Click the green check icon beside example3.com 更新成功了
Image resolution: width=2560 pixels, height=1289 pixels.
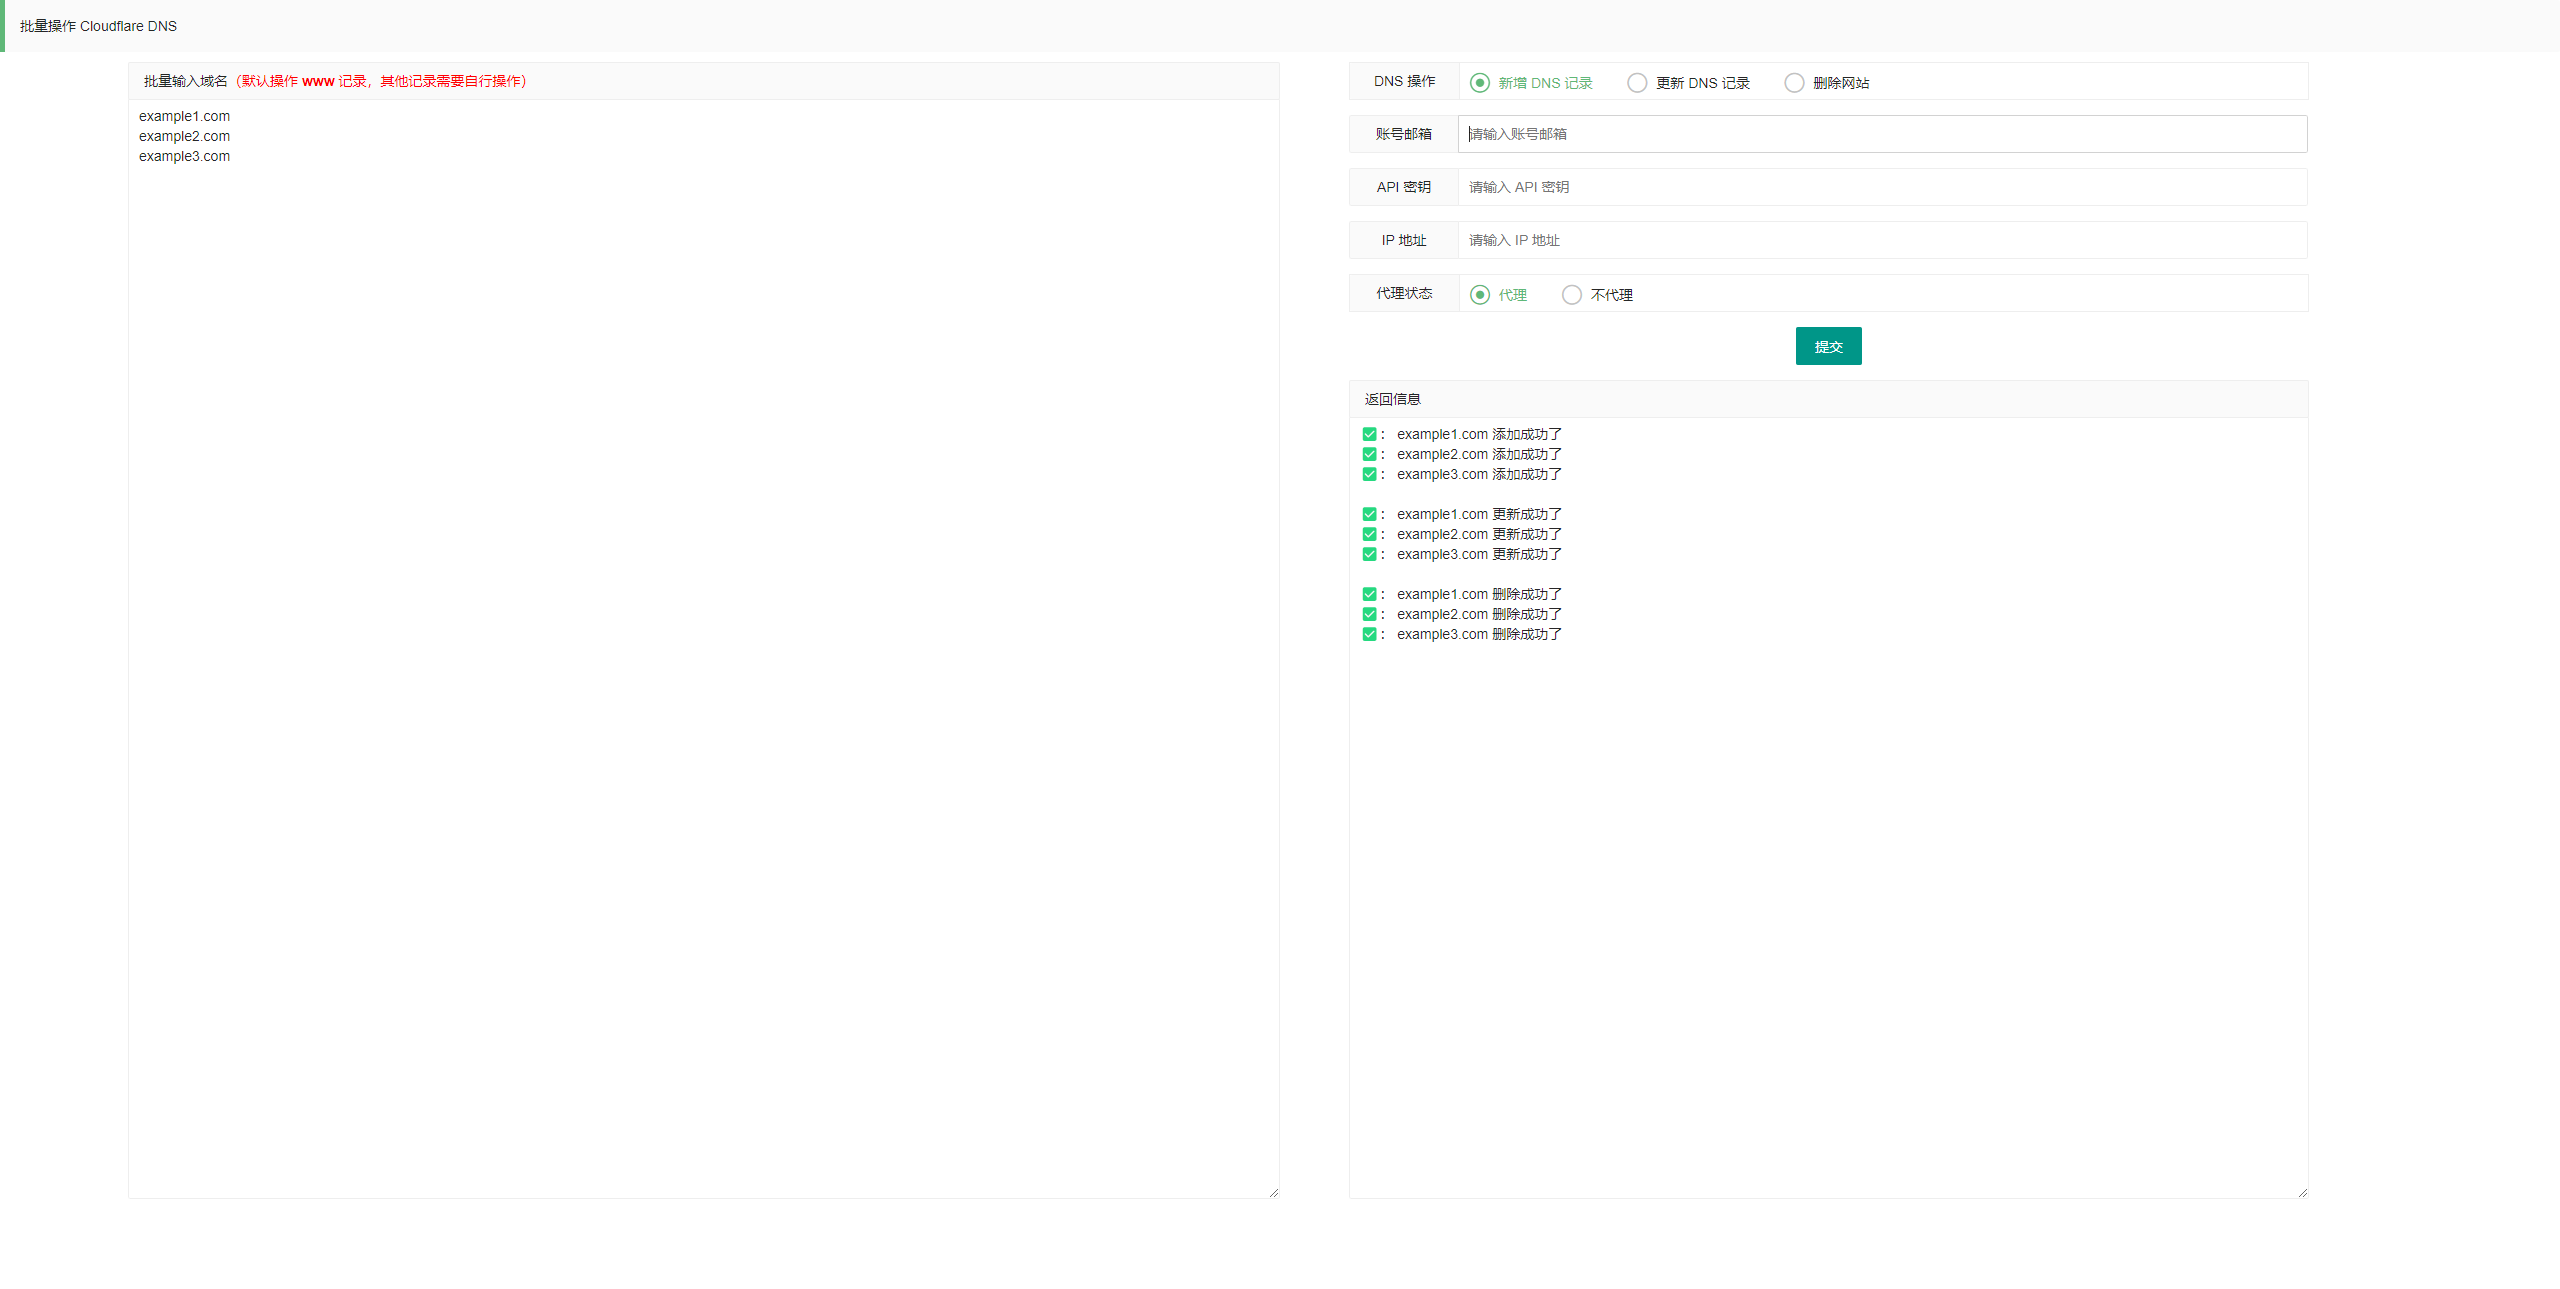[x=1369, y=554]
